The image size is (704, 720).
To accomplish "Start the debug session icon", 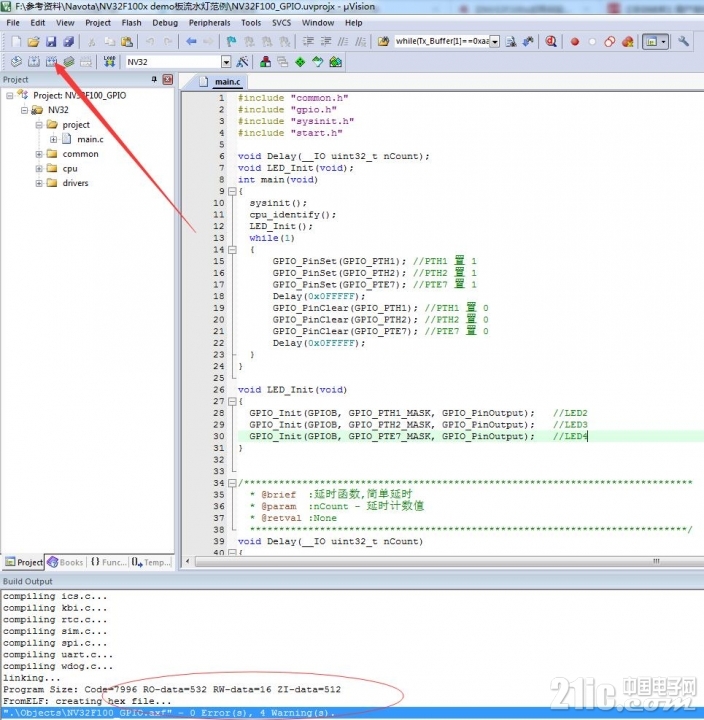I will coord(551,41).
